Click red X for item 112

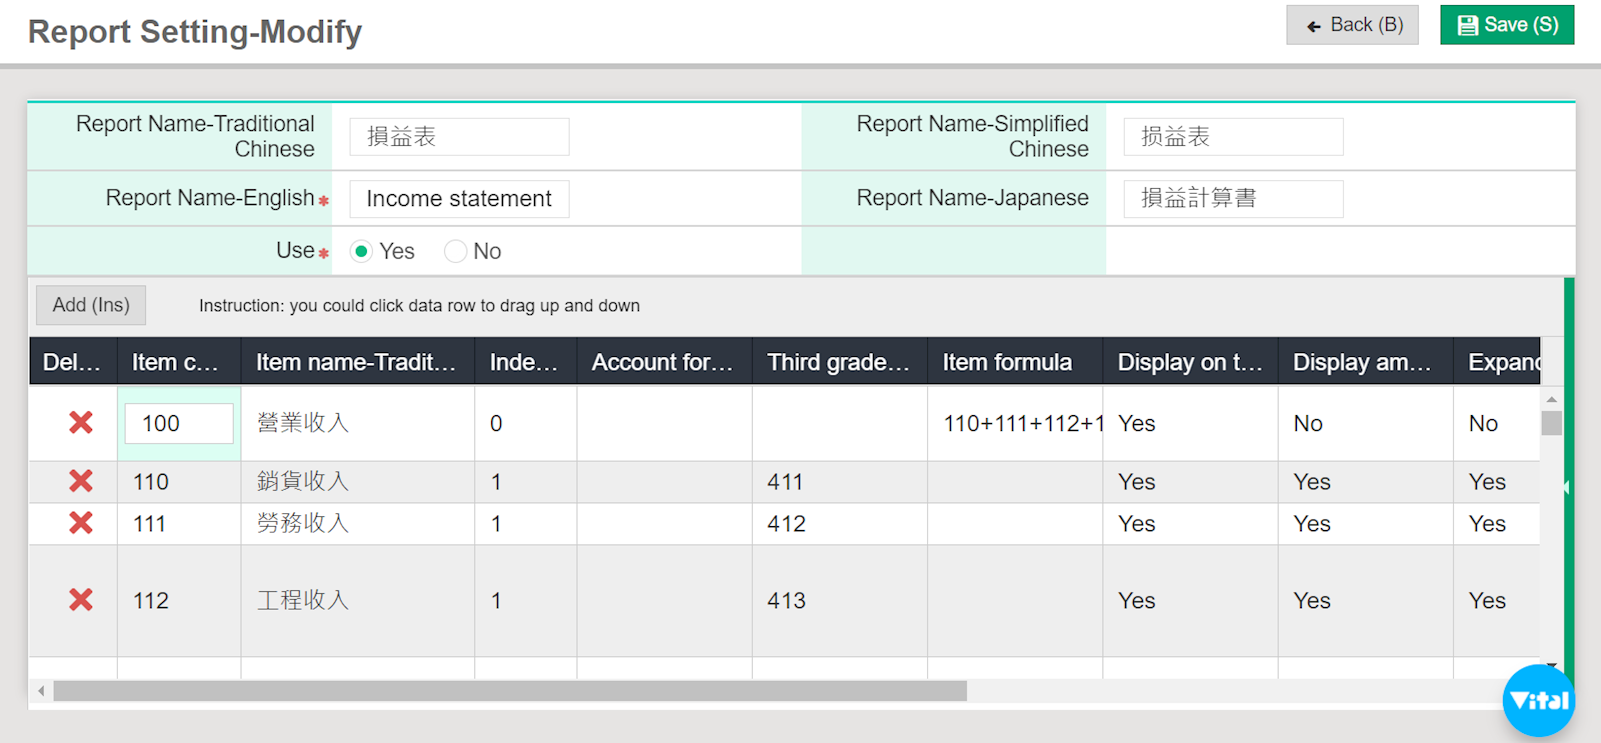point(81,600)
